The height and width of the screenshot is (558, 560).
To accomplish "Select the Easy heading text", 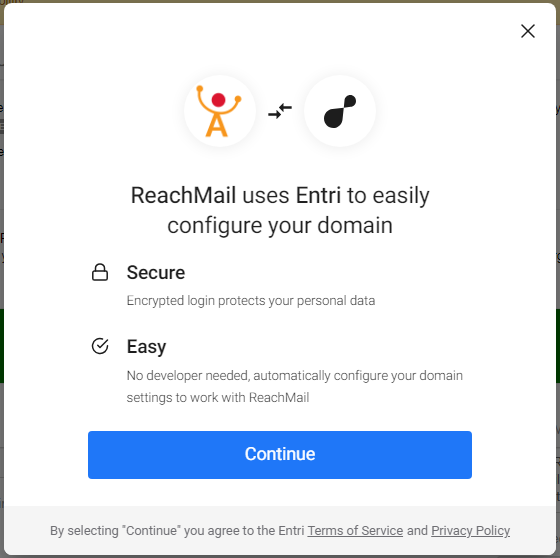I will pos(146,347).
